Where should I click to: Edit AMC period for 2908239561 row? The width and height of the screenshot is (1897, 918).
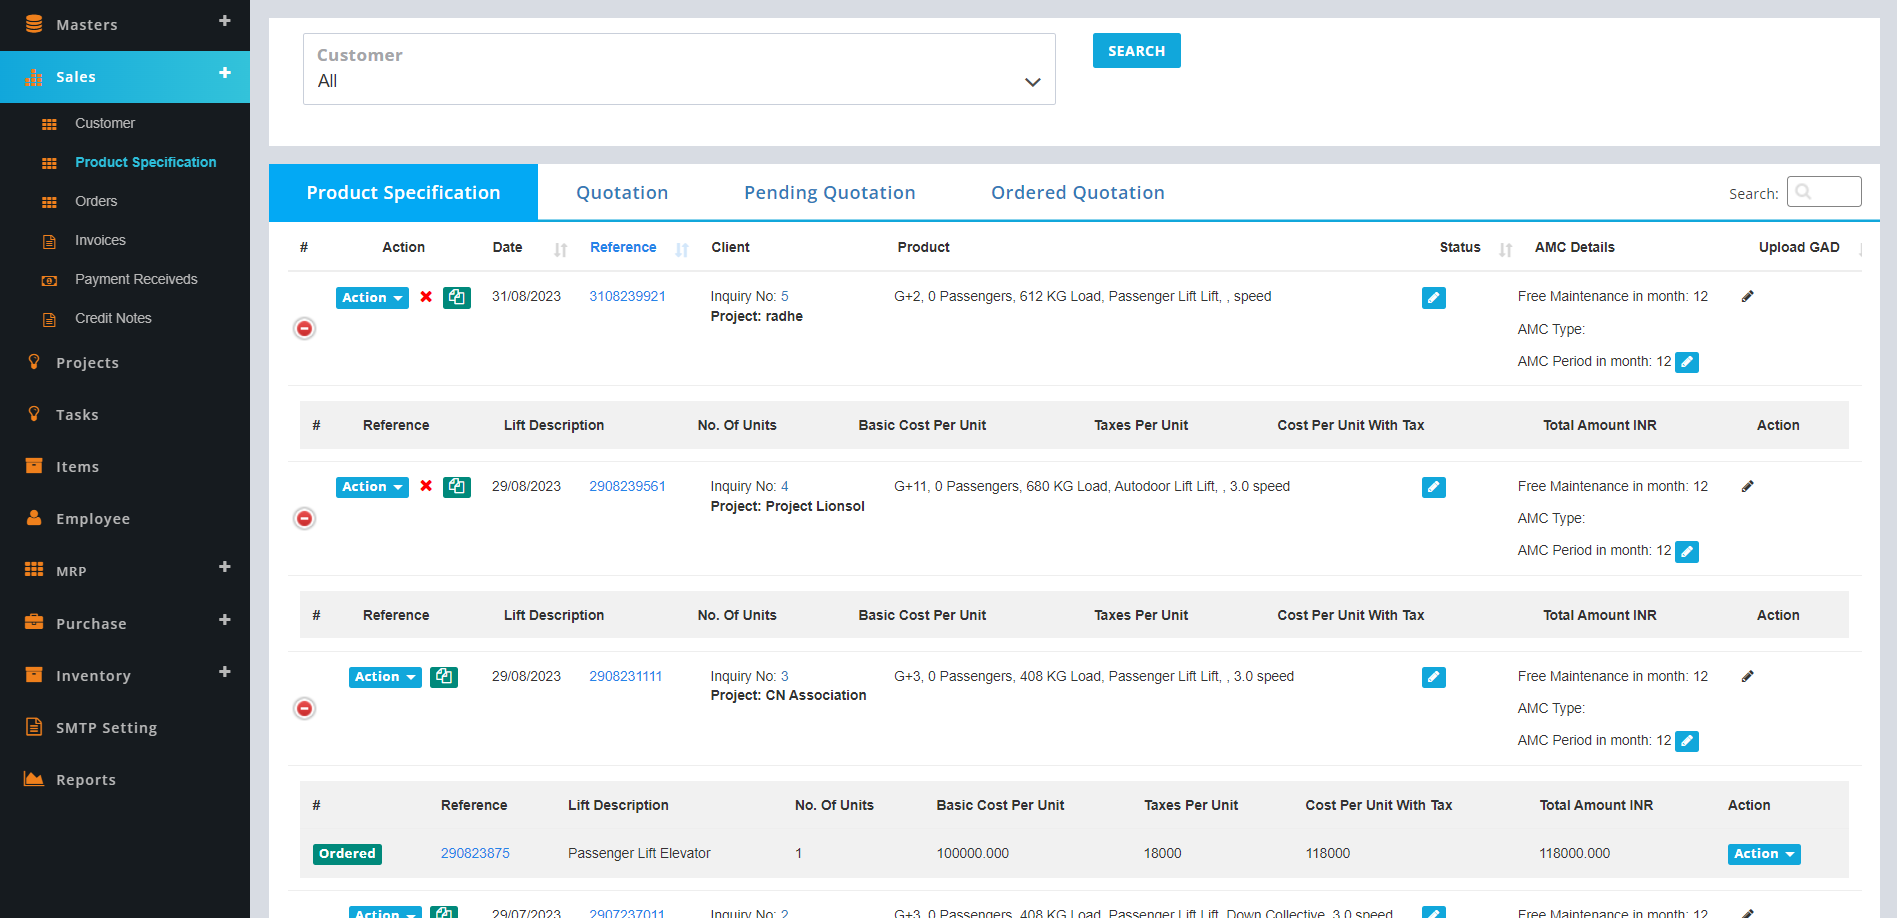pyautogui.click(x=1687, y=551)
